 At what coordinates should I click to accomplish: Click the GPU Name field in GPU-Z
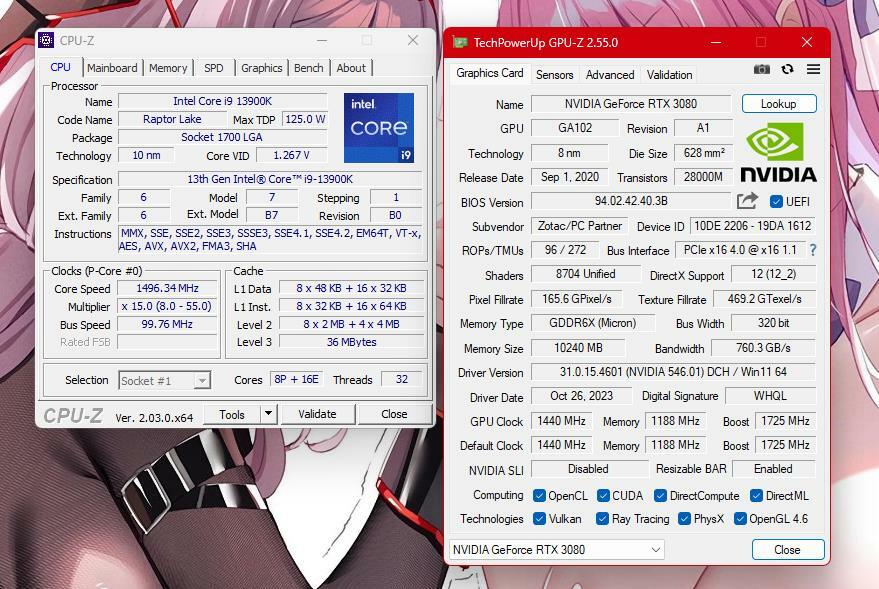tap(631, 104)
